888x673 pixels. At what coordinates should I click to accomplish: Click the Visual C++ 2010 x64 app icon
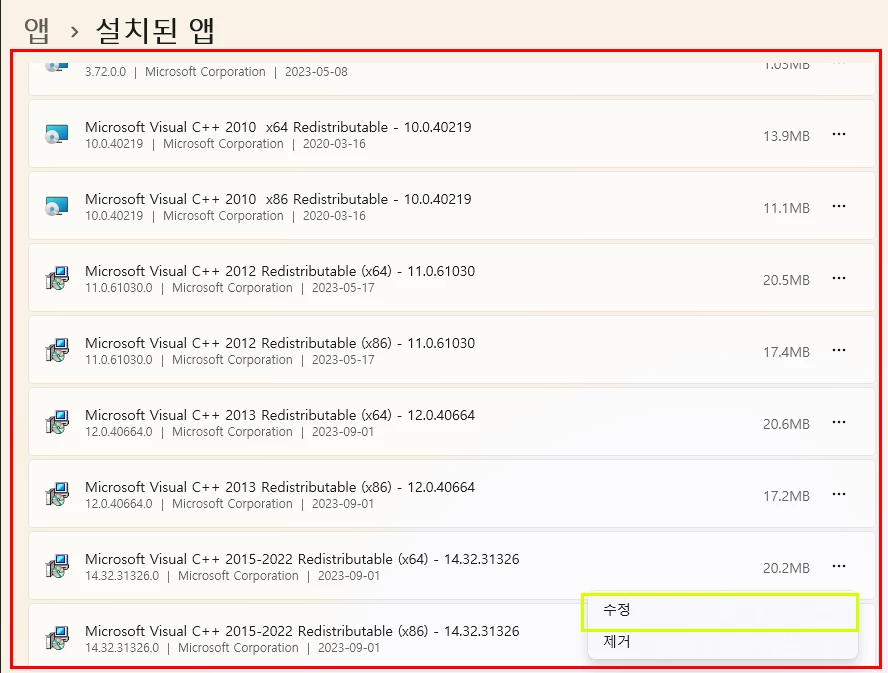tap(57, 135)
